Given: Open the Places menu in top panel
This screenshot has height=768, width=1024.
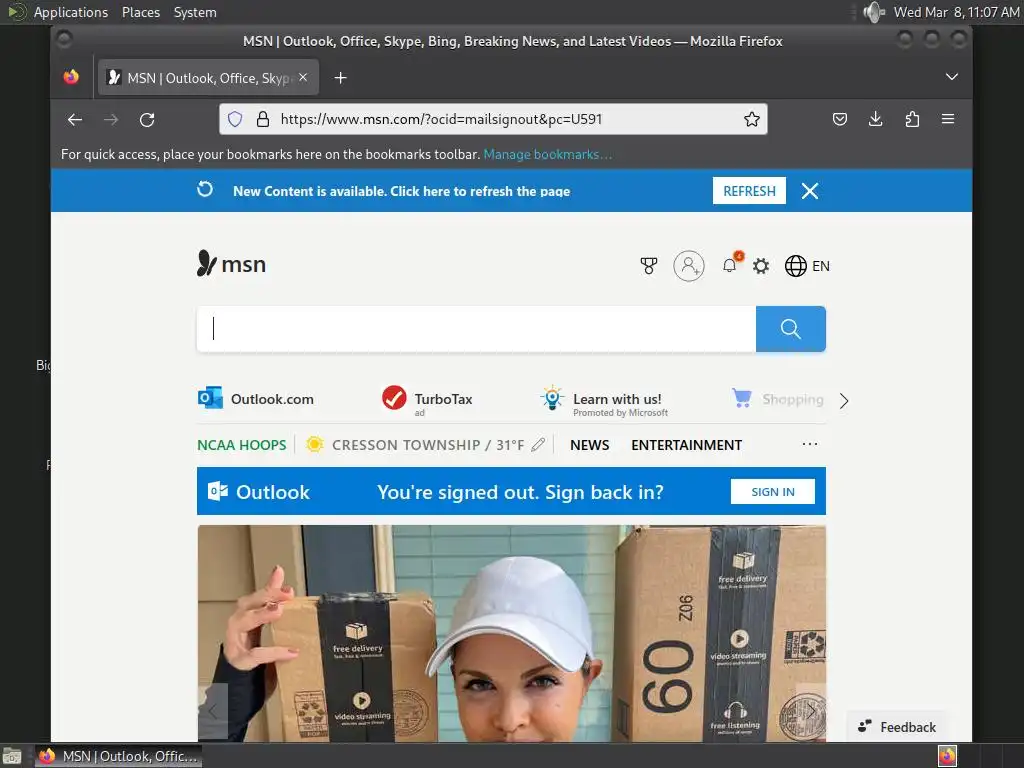Looking at the screenshot, I should coord(140,12).
